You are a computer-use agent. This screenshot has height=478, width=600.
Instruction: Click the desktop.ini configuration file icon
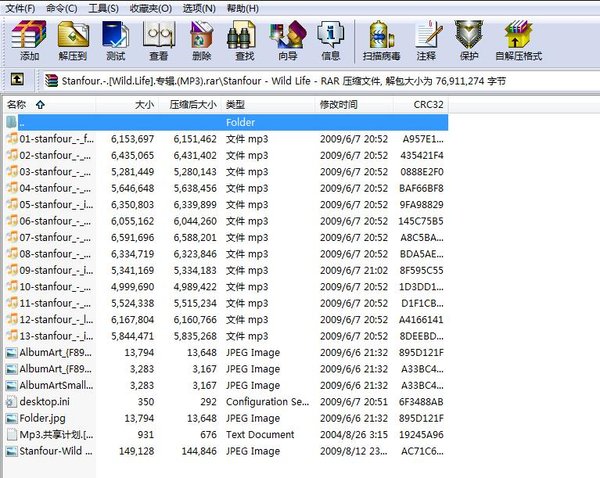(12, 401)
